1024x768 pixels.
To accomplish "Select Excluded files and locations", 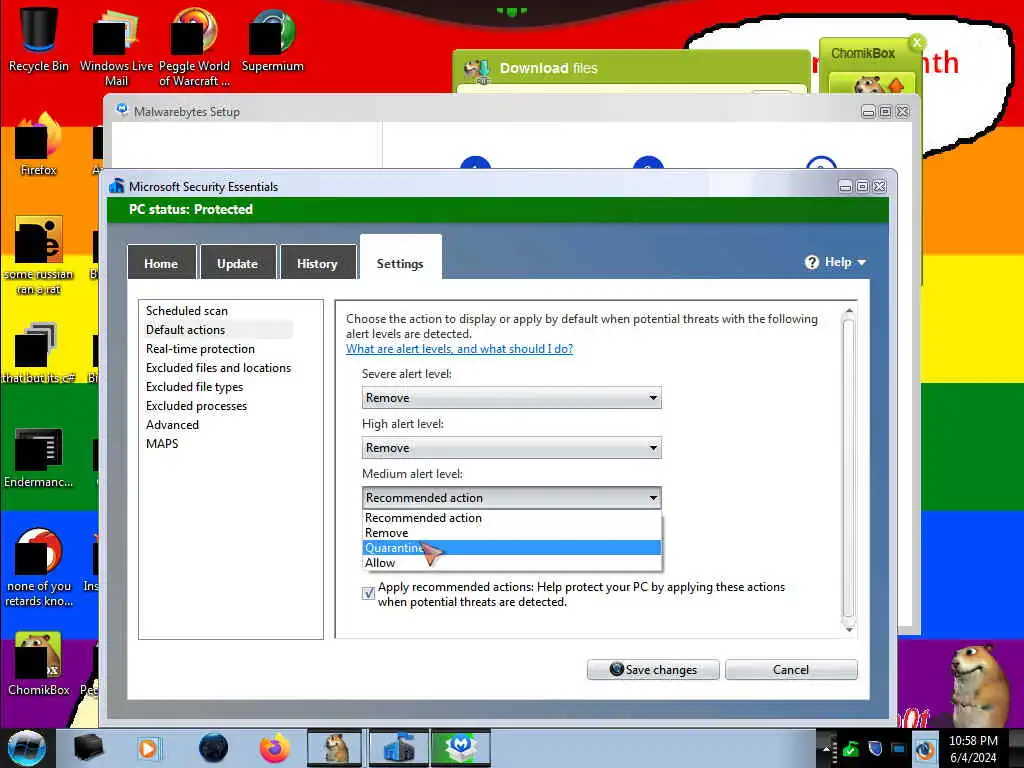I will pyautogui.click(x=219, y=368).
